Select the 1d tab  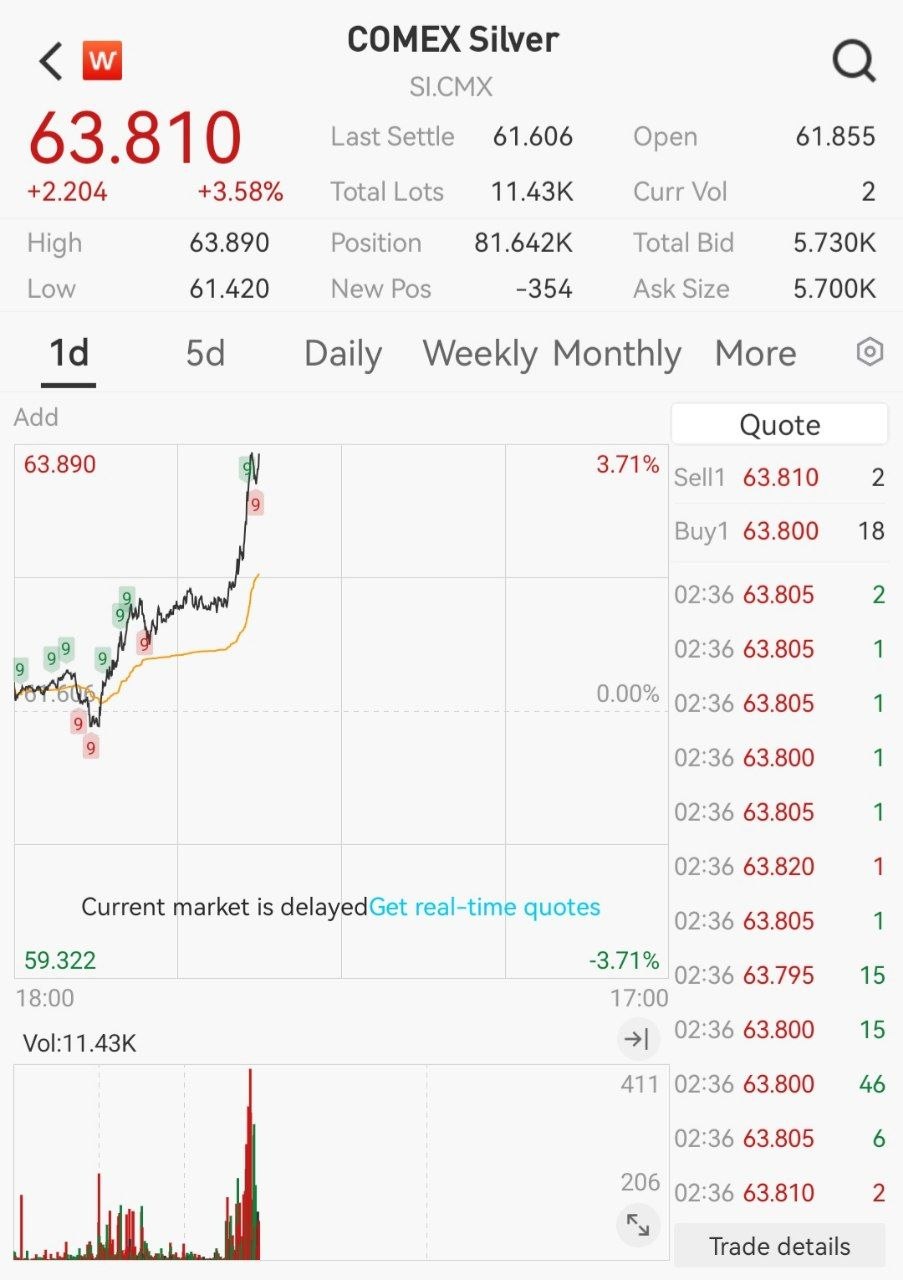(69, 353)
